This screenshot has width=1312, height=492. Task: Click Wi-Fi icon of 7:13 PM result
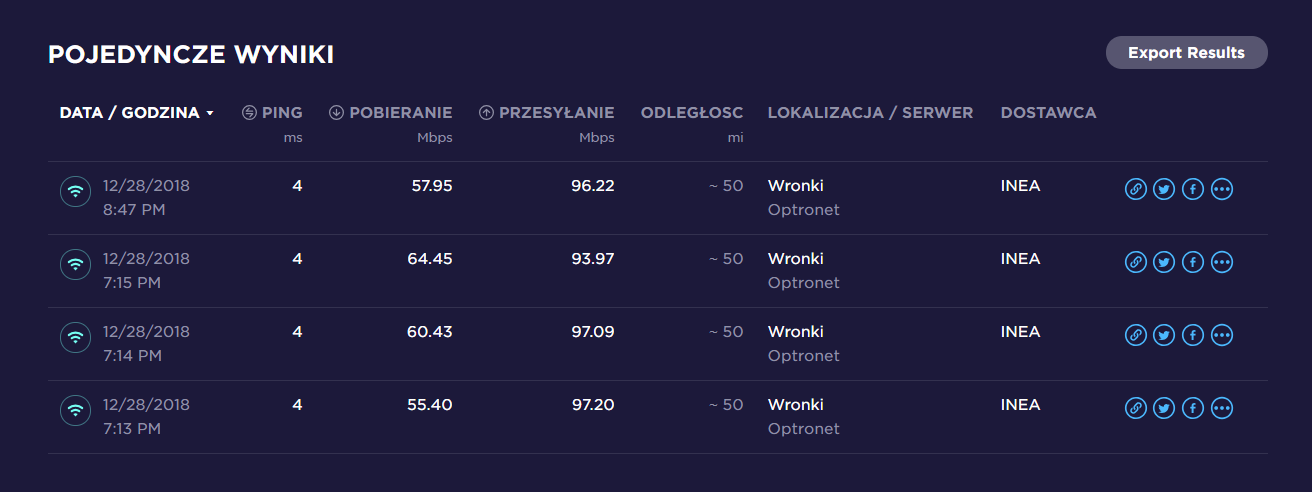tap(76, 410)
